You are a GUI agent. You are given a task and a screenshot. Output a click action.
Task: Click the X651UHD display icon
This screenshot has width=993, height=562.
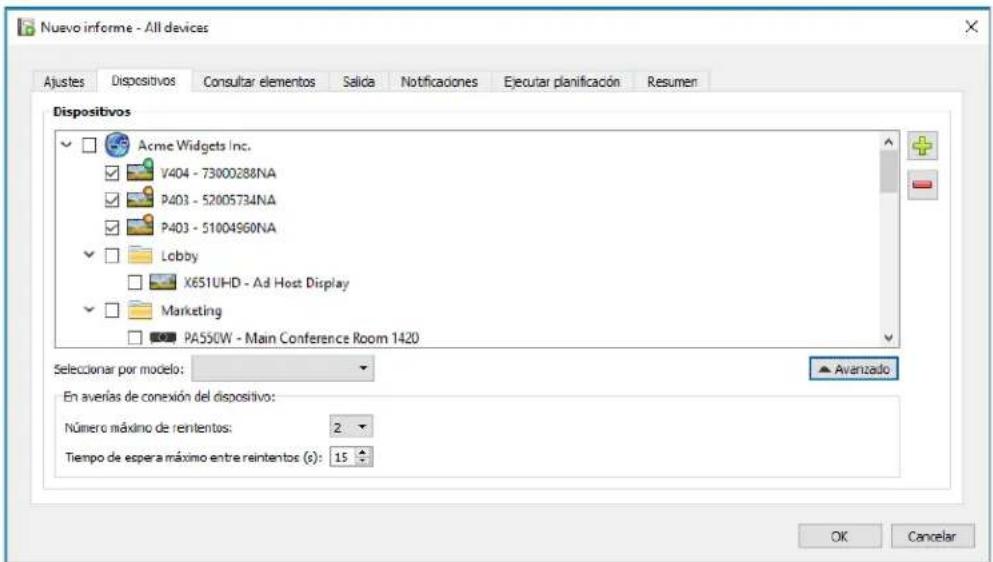coord(163,282)
